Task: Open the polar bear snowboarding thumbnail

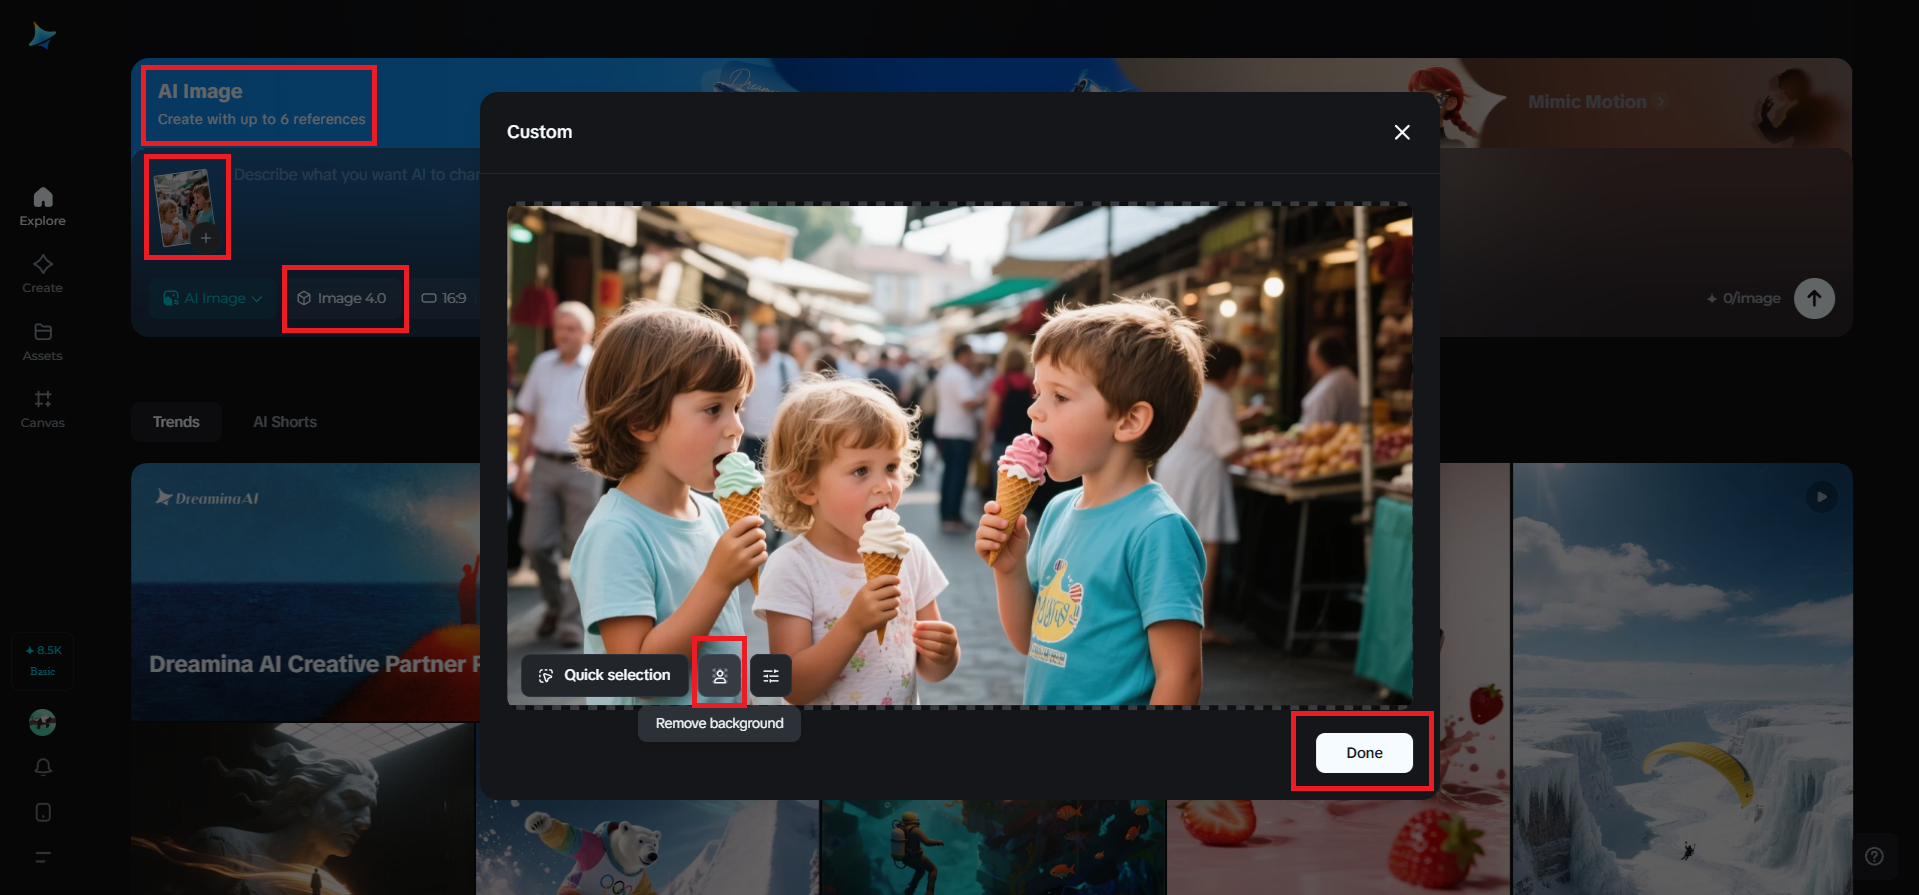Action: point(647,847)
